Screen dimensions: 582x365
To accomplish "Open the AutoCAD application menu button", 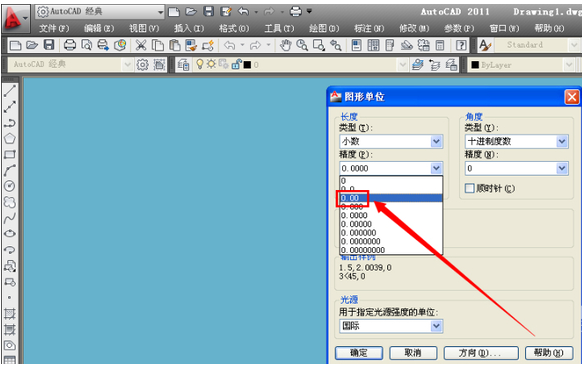I will pyautogui.click(x=15, y=19).
